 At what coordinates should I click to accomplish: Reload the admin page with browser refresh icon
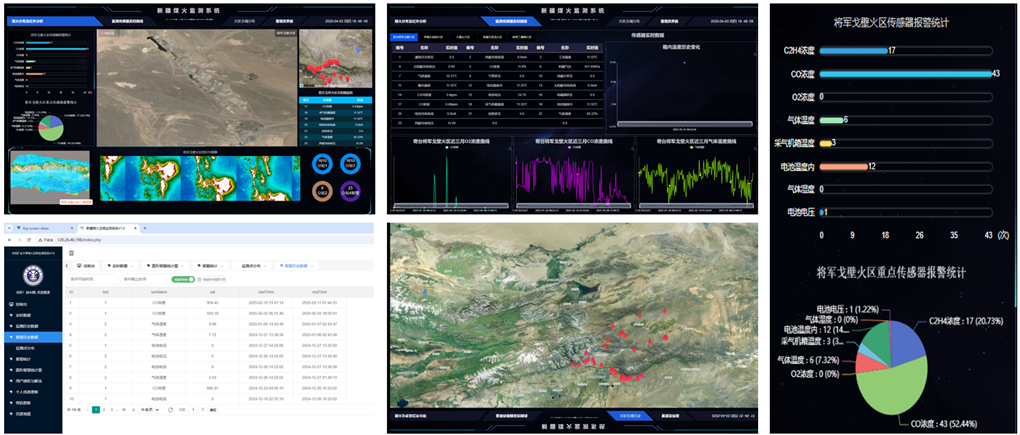(29, 241)
